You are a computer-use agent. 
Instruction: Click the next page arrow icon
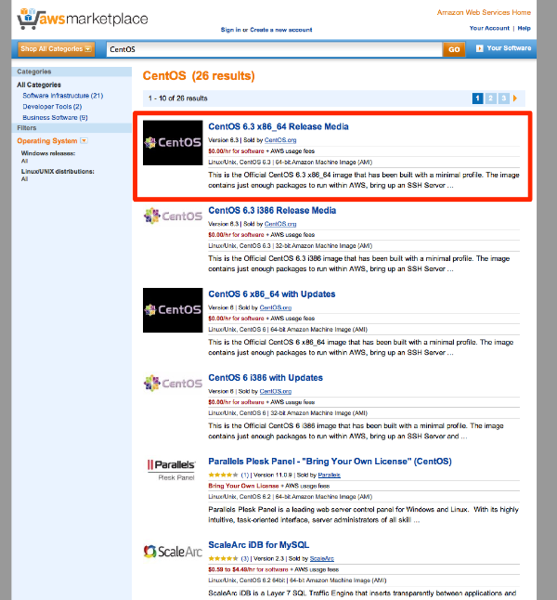(x=515, y=98)
